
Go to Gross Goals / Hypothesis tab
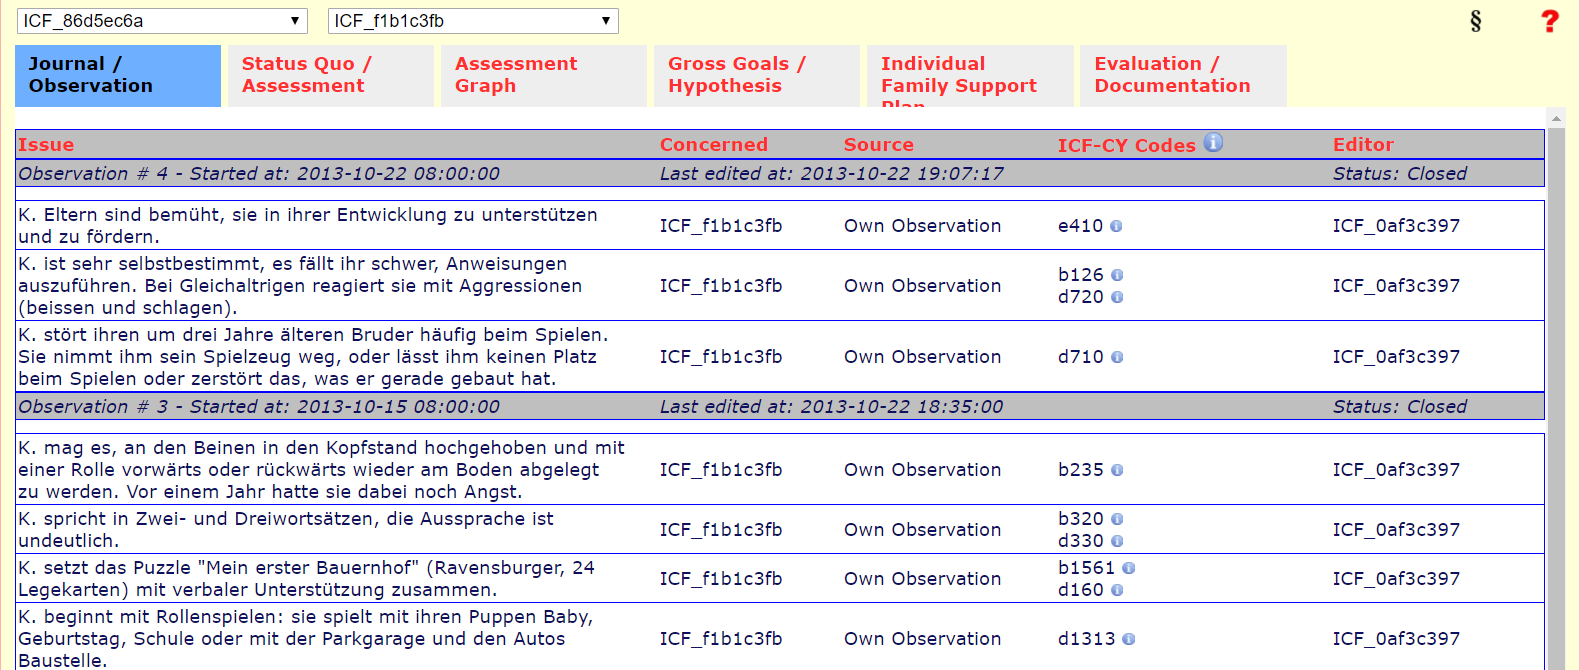coord(756,75)
